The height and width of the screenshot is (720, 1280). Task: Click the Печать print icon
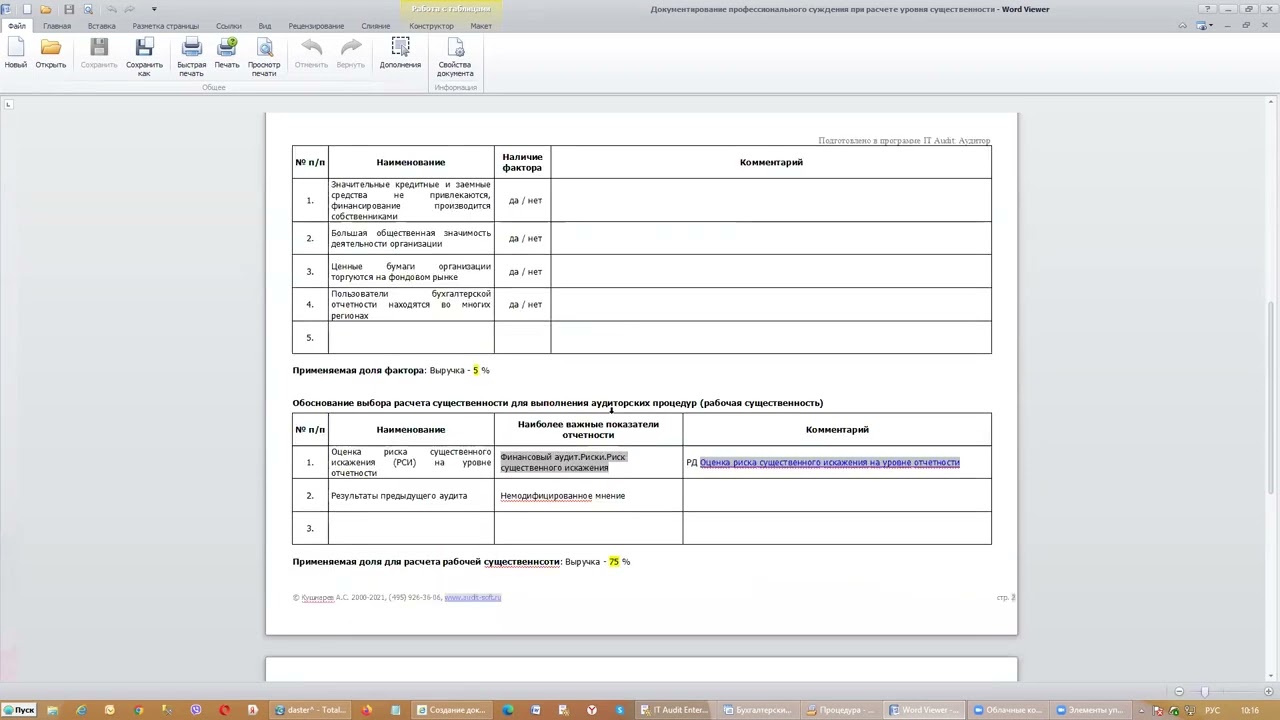coord(227,54)
